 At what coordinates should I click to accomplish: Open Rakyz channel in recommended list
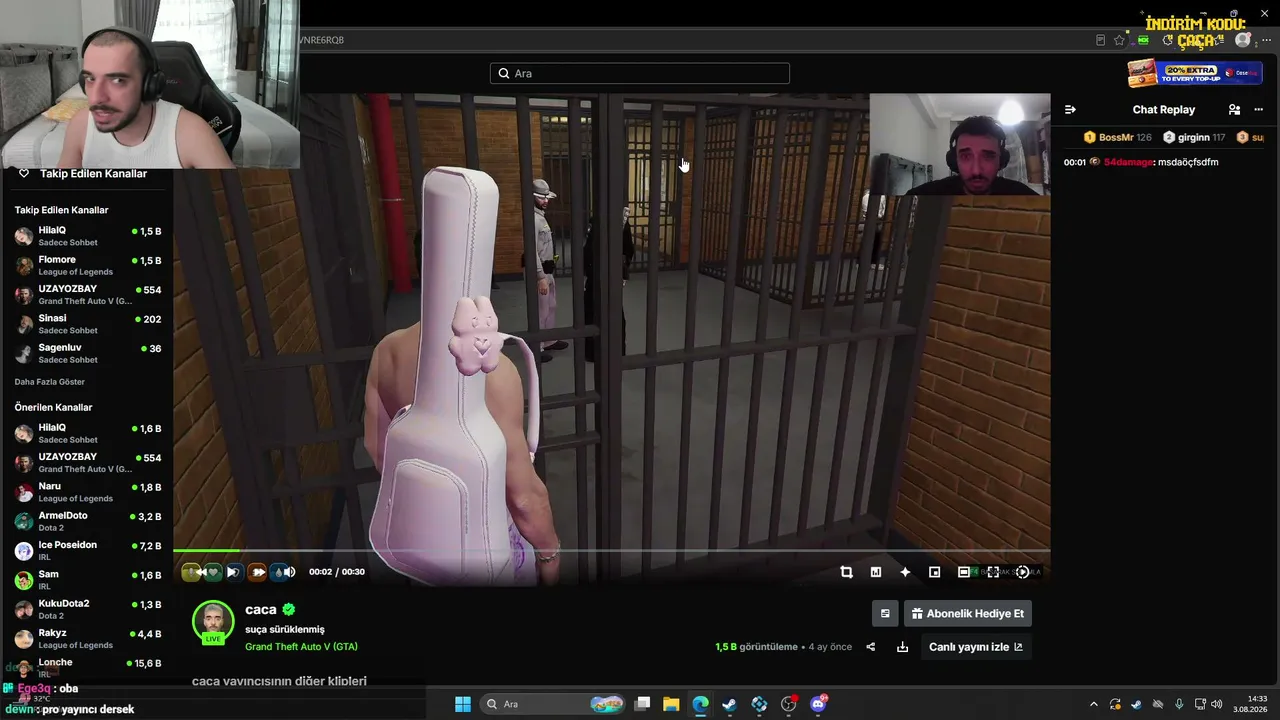point(87,638)
